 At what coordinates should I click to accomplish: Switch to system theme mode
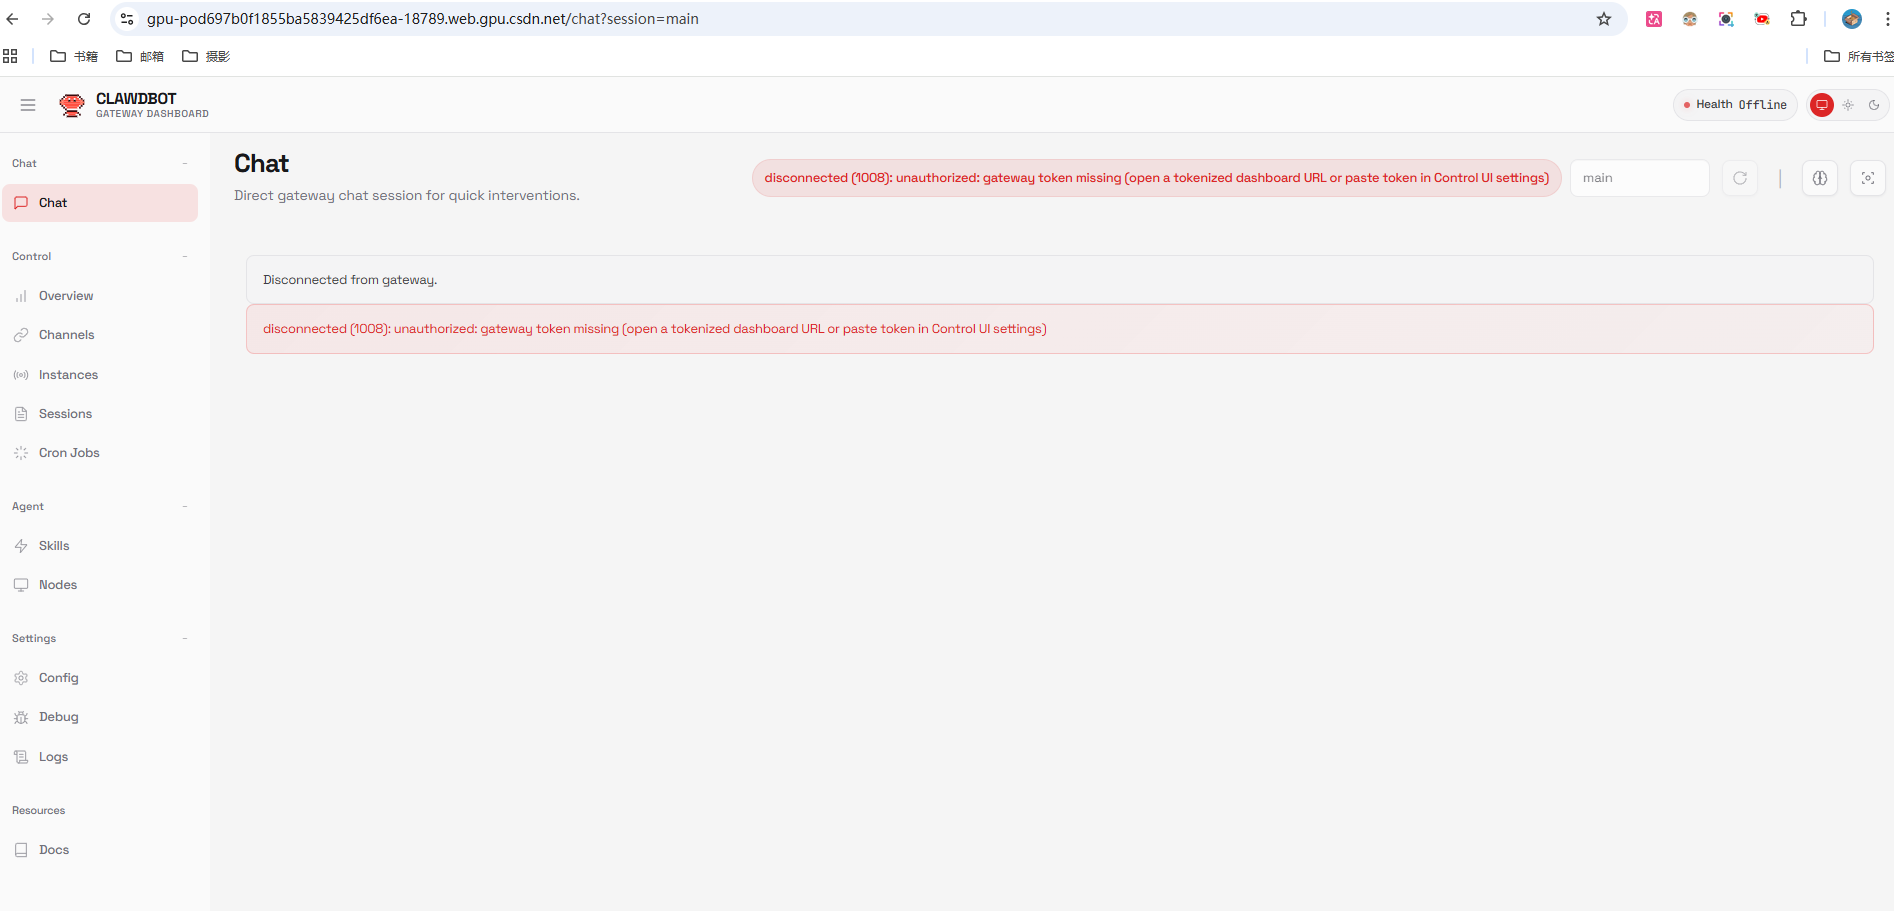[1822, 105]
